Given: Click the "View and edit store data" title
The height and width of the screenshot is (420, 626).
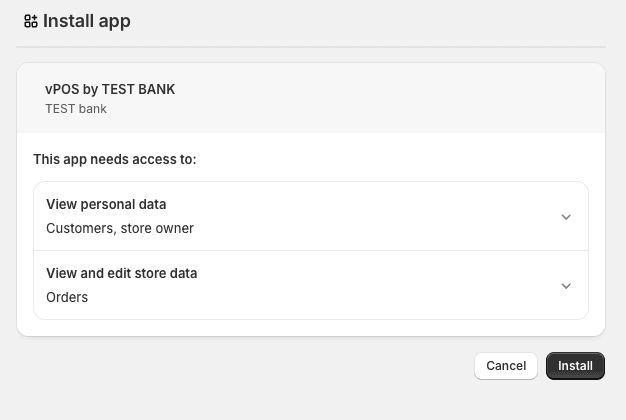Looking at the screenshot, I should click(122, 274).
